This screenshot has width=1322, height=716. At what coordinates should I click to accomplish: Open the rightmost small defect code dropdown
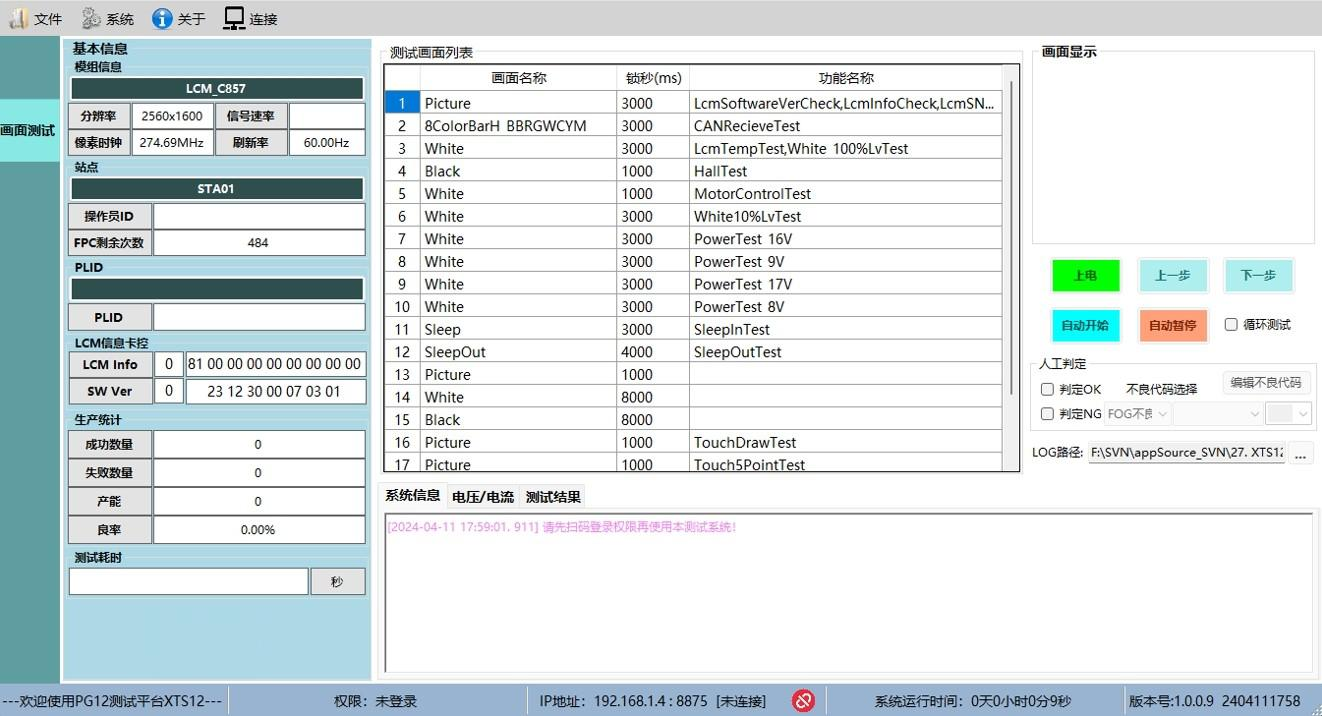coord(1288,414)
